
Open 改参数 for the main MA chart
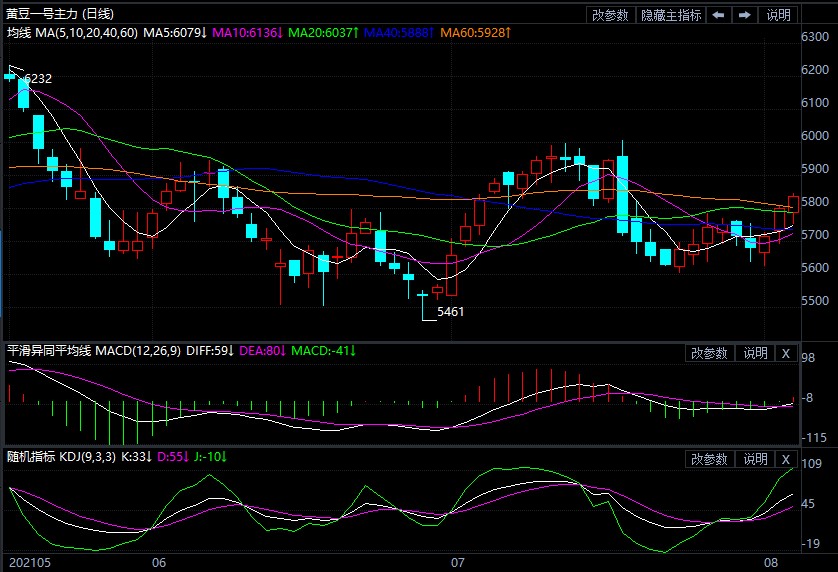coord(610,15)
